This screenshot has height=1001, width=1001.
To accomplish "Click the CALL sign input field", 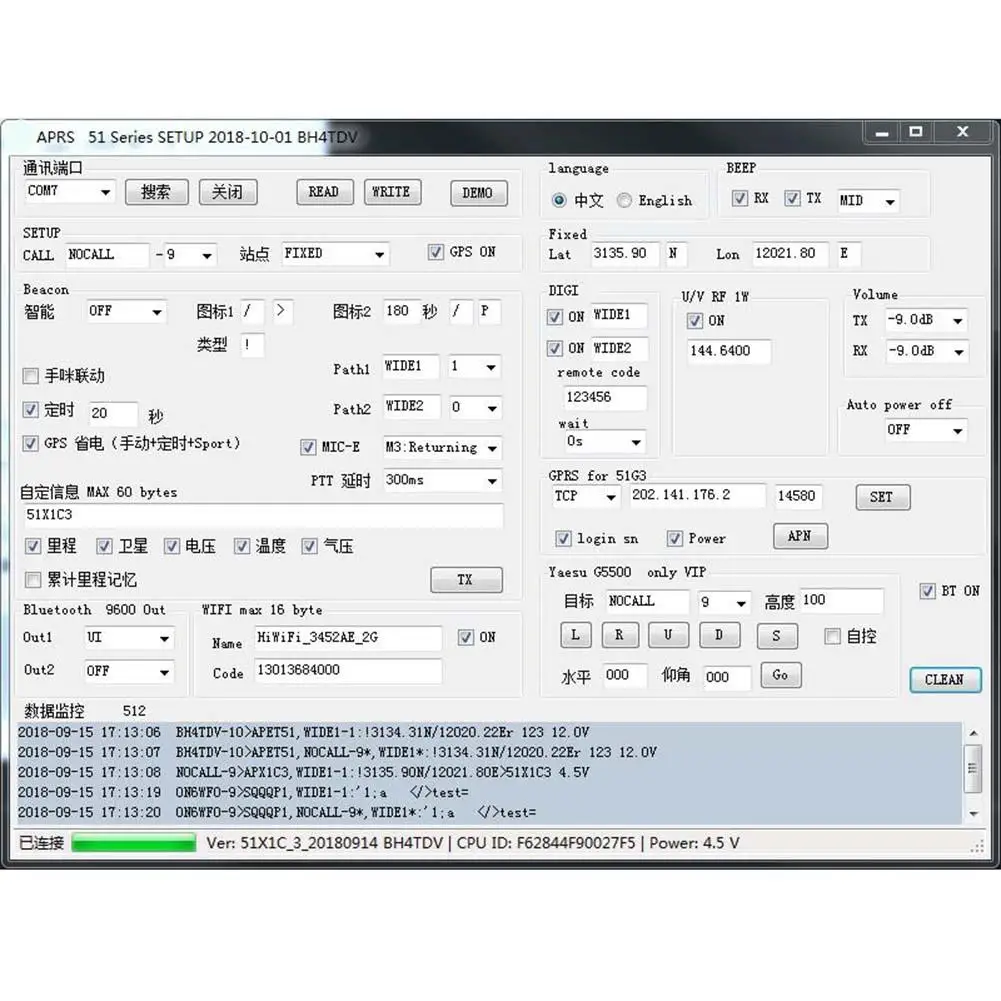I will click(x=106, y=255).
